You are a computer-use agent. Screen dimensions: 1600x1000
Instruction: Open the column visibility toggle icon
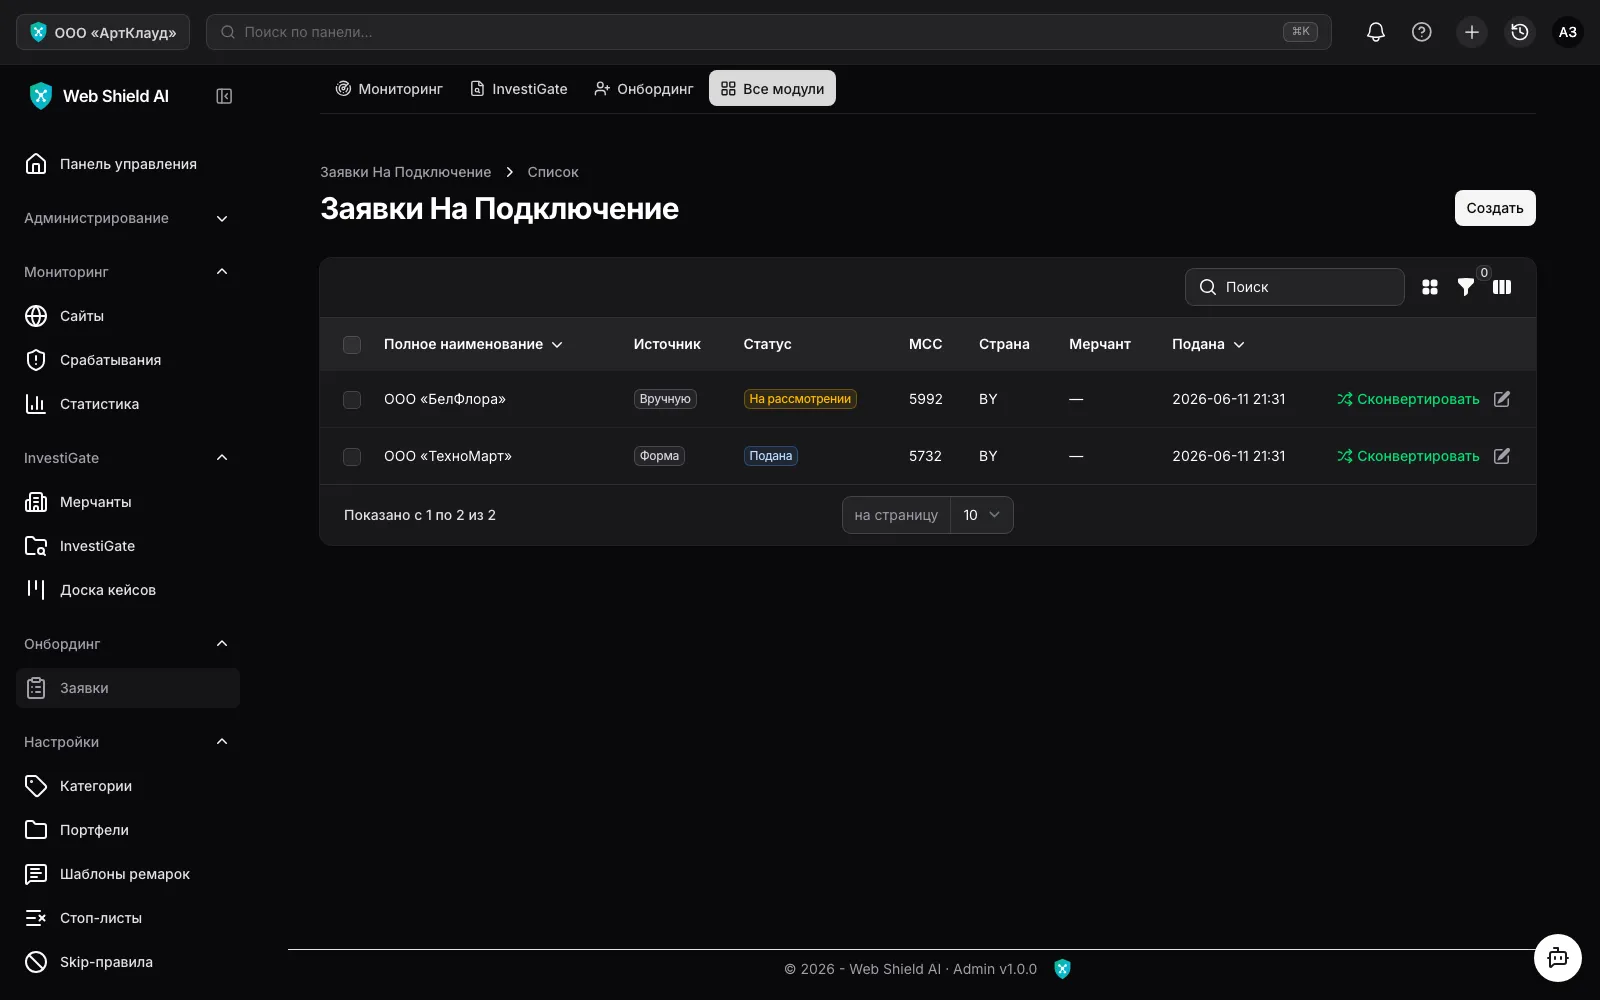[x=1502, y=287]
